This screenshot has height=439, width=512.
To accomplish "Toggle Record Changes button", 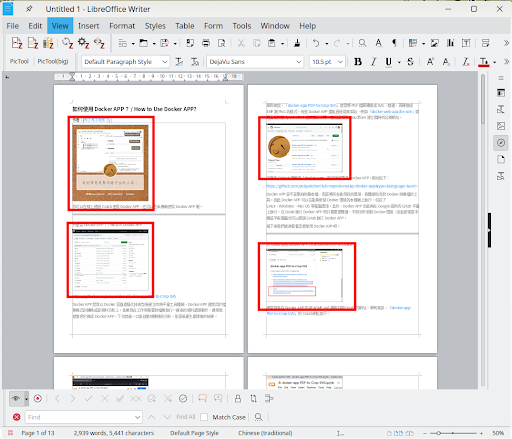I will pos(38,398).
